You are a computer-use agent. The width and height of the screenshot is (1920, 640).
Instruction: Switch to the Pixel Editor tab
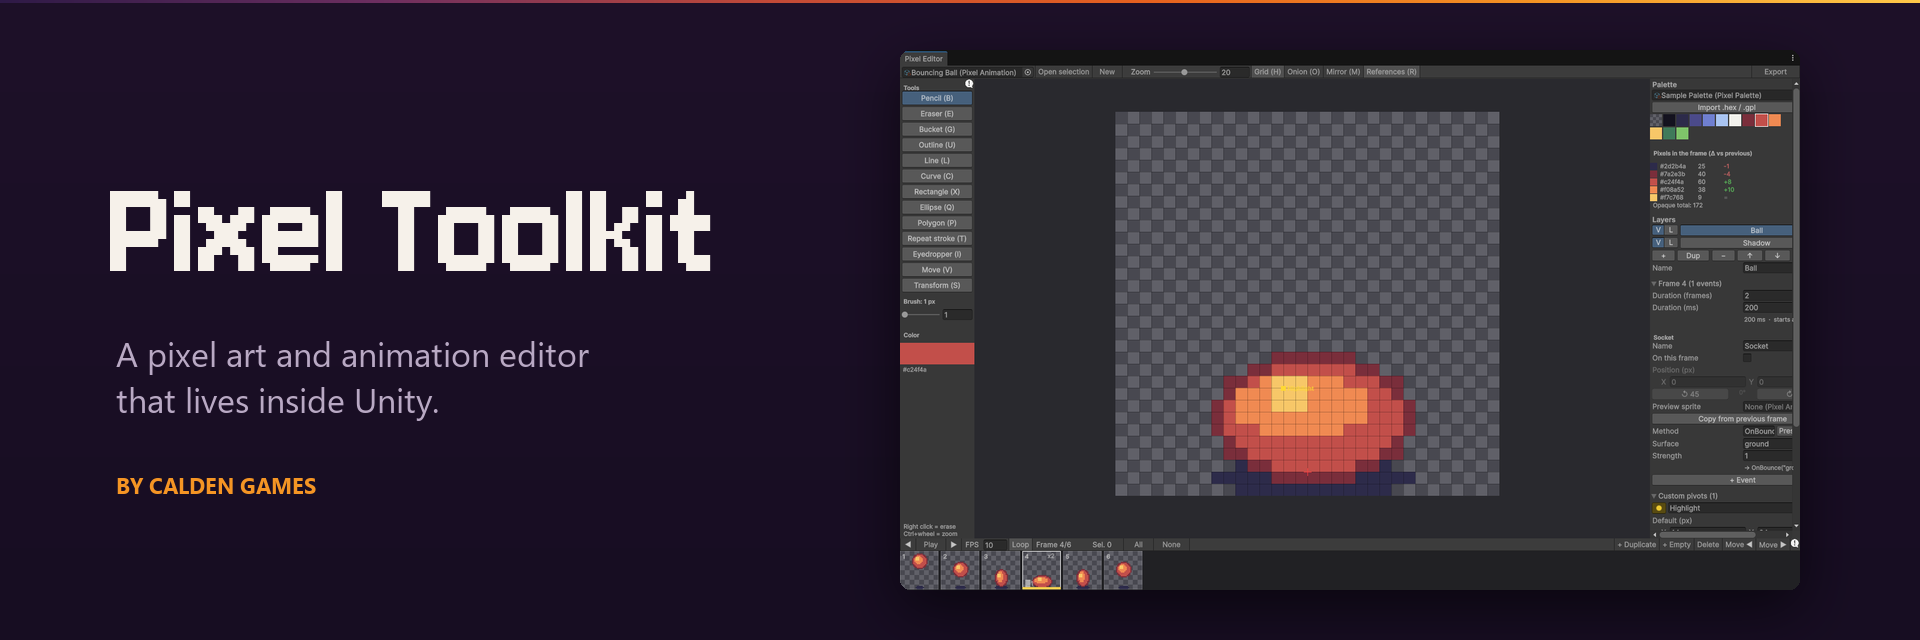tap(924, 59)
